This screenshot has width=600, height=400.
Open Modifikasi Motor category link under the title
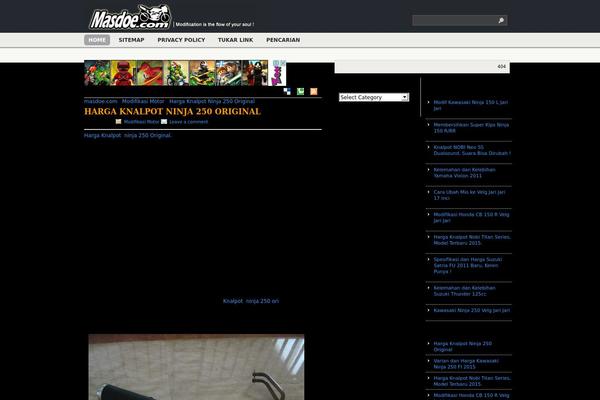[141, 122]
